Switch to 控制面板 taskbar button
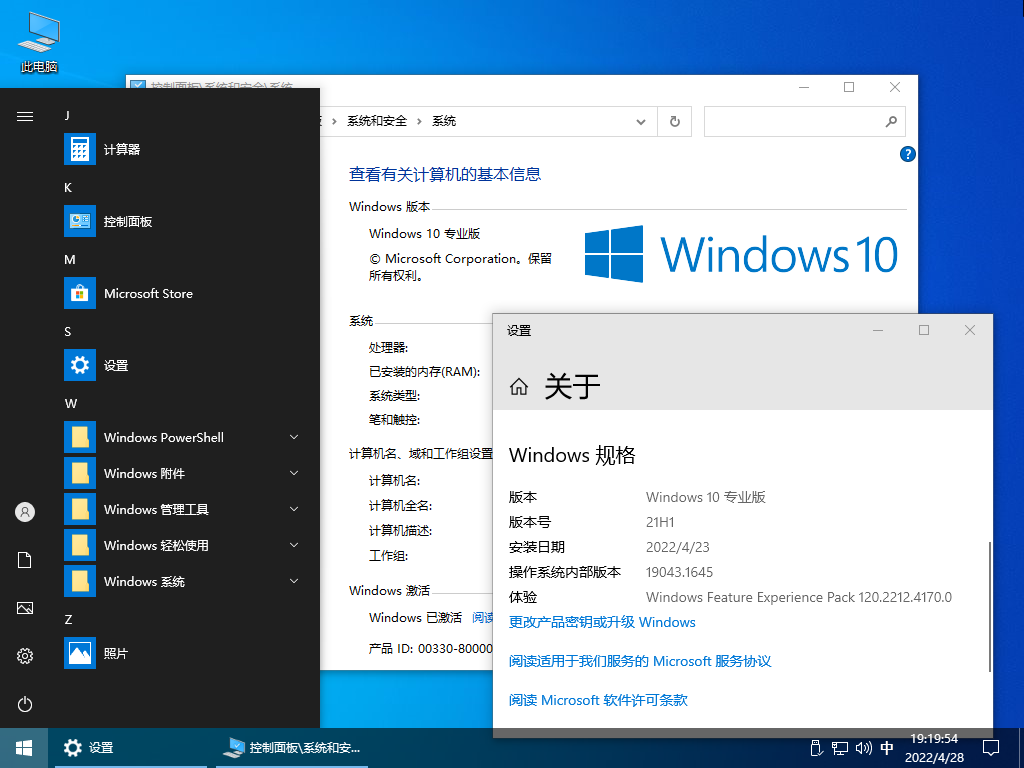This screenshot has width=1024, height=768. pyautogui.click(x=291, y=748)
